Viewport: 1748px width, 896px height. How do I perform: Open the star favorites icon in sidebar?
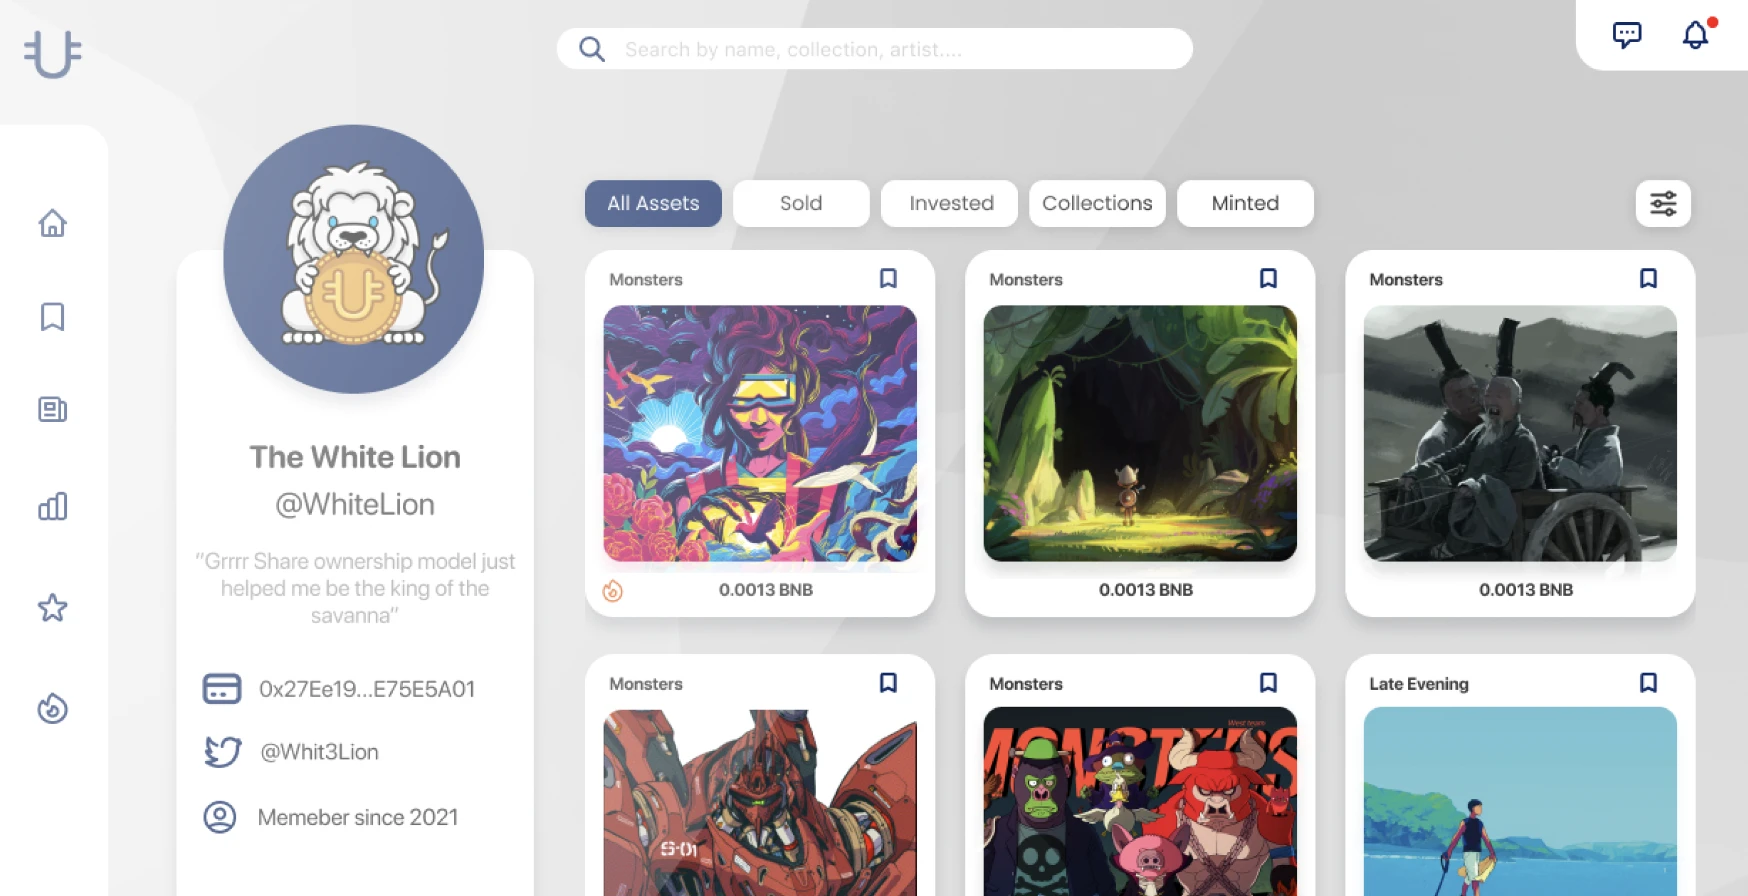coord(52,607)
